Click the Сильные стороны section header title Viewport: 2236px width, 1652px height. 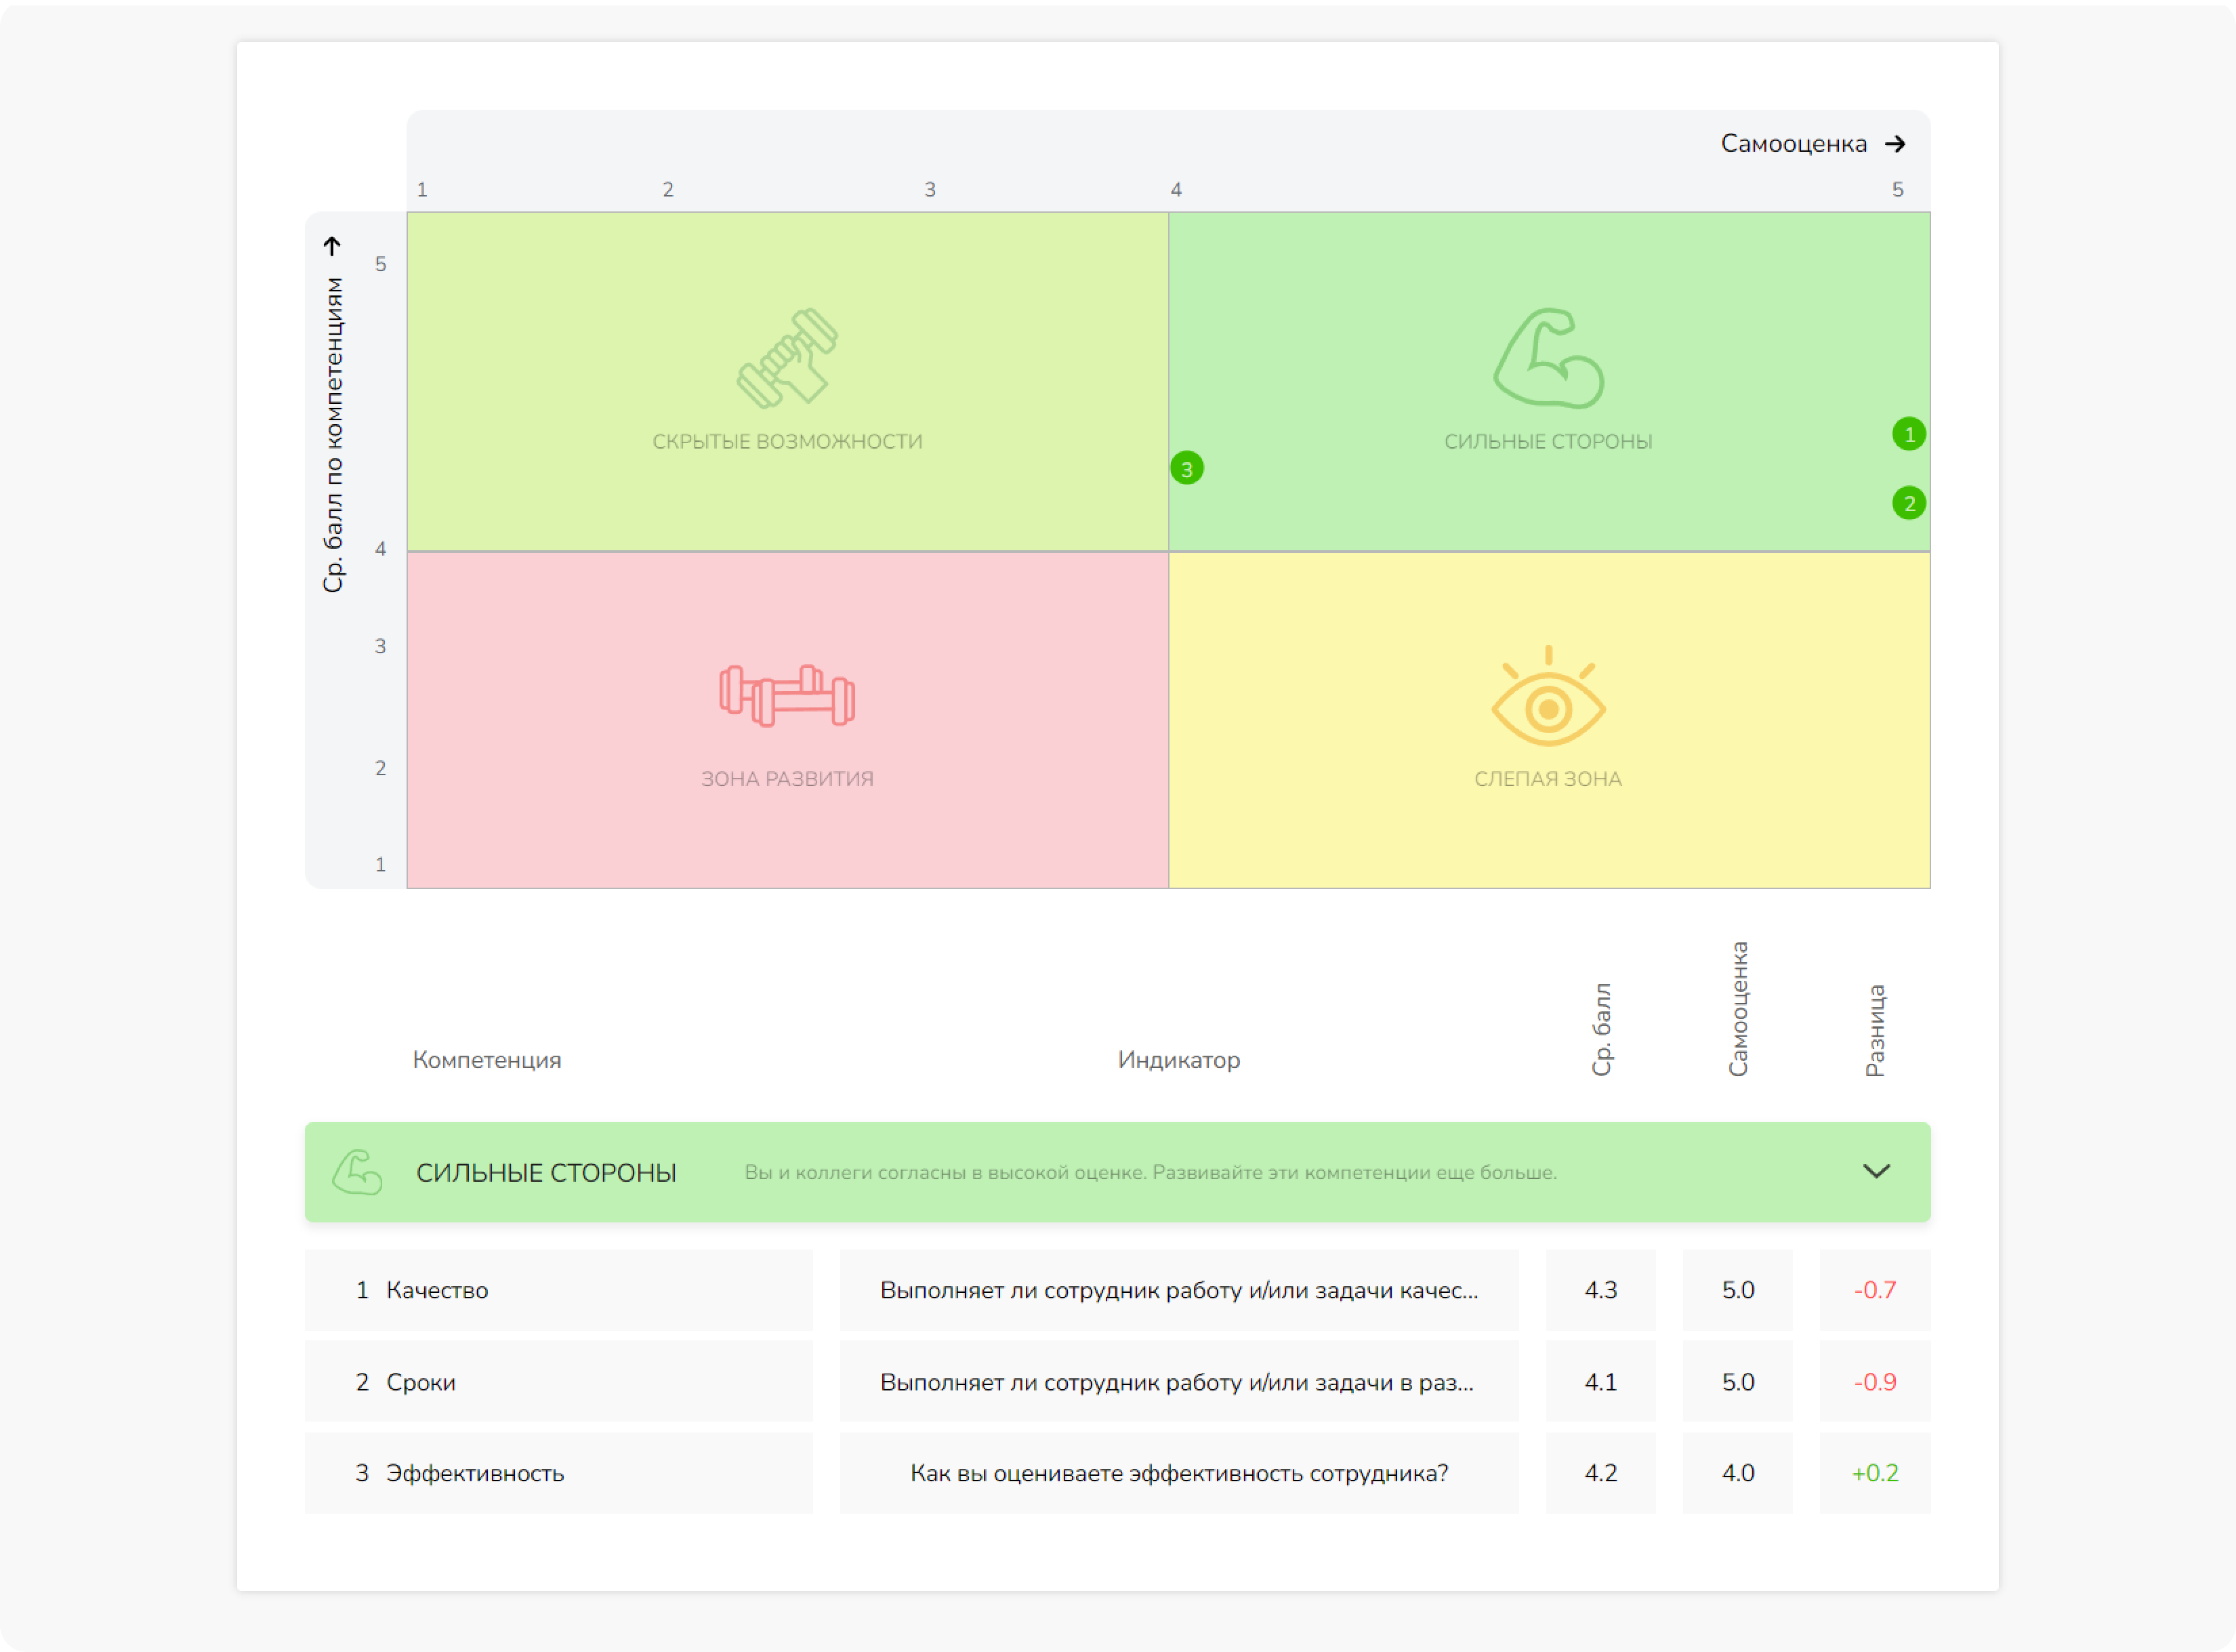click(x=546, y=1173)
